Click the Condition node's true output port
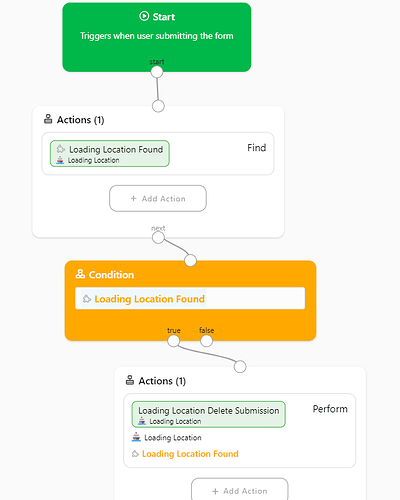The height and width of the screenshot is (500, 400). tap(173, 341)
